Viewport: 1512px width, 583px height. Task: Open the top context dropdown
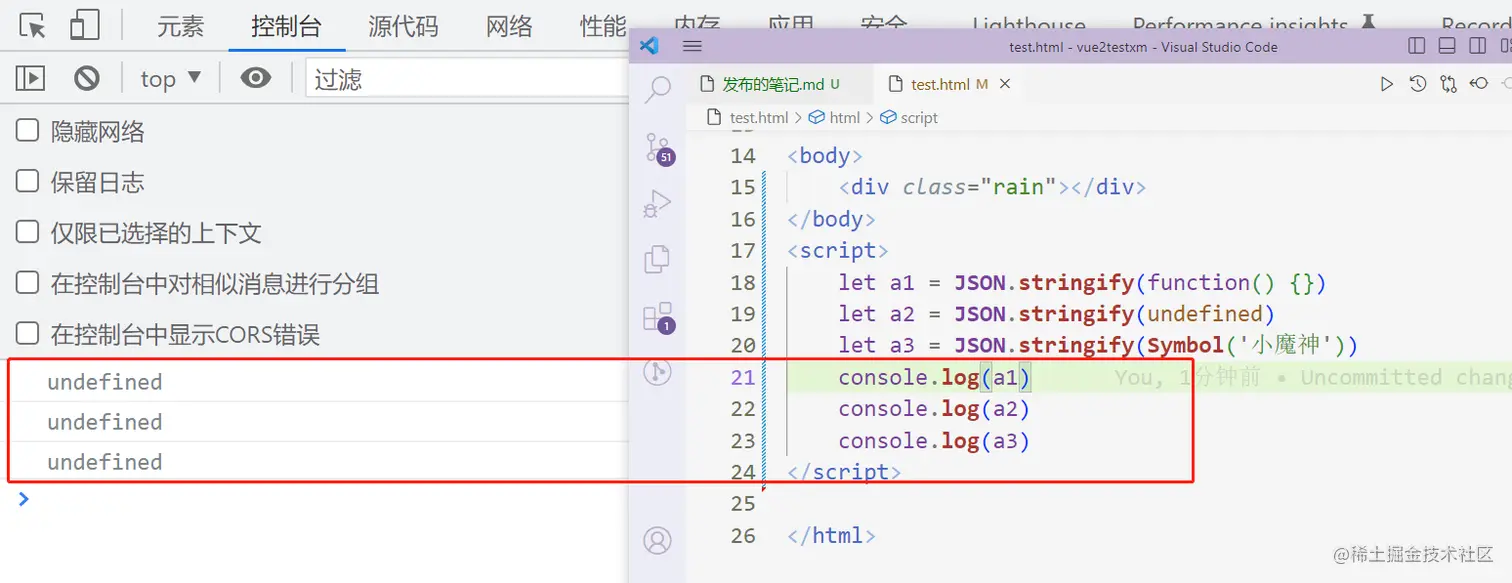(171, 78)
